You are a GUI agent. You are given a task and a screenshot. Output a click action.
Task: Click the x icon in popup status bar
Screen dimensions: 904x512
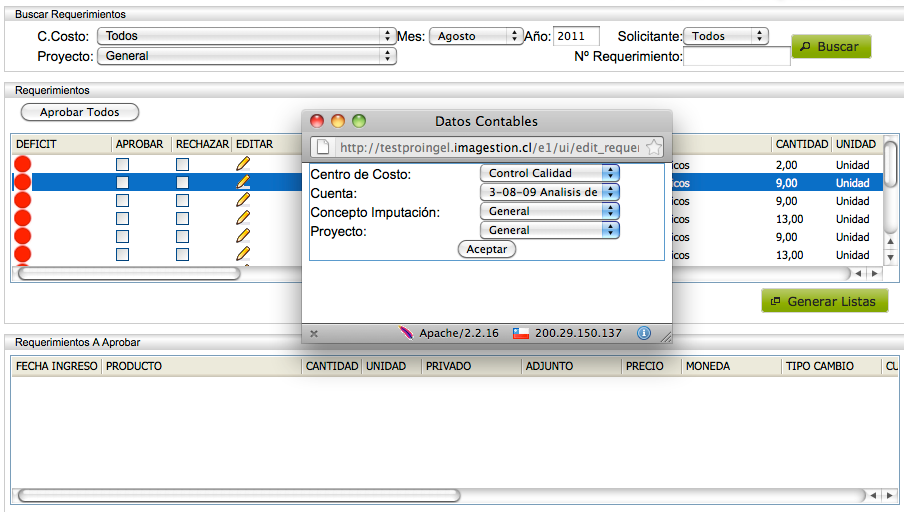pyautogui.click(x=314, y=333)
